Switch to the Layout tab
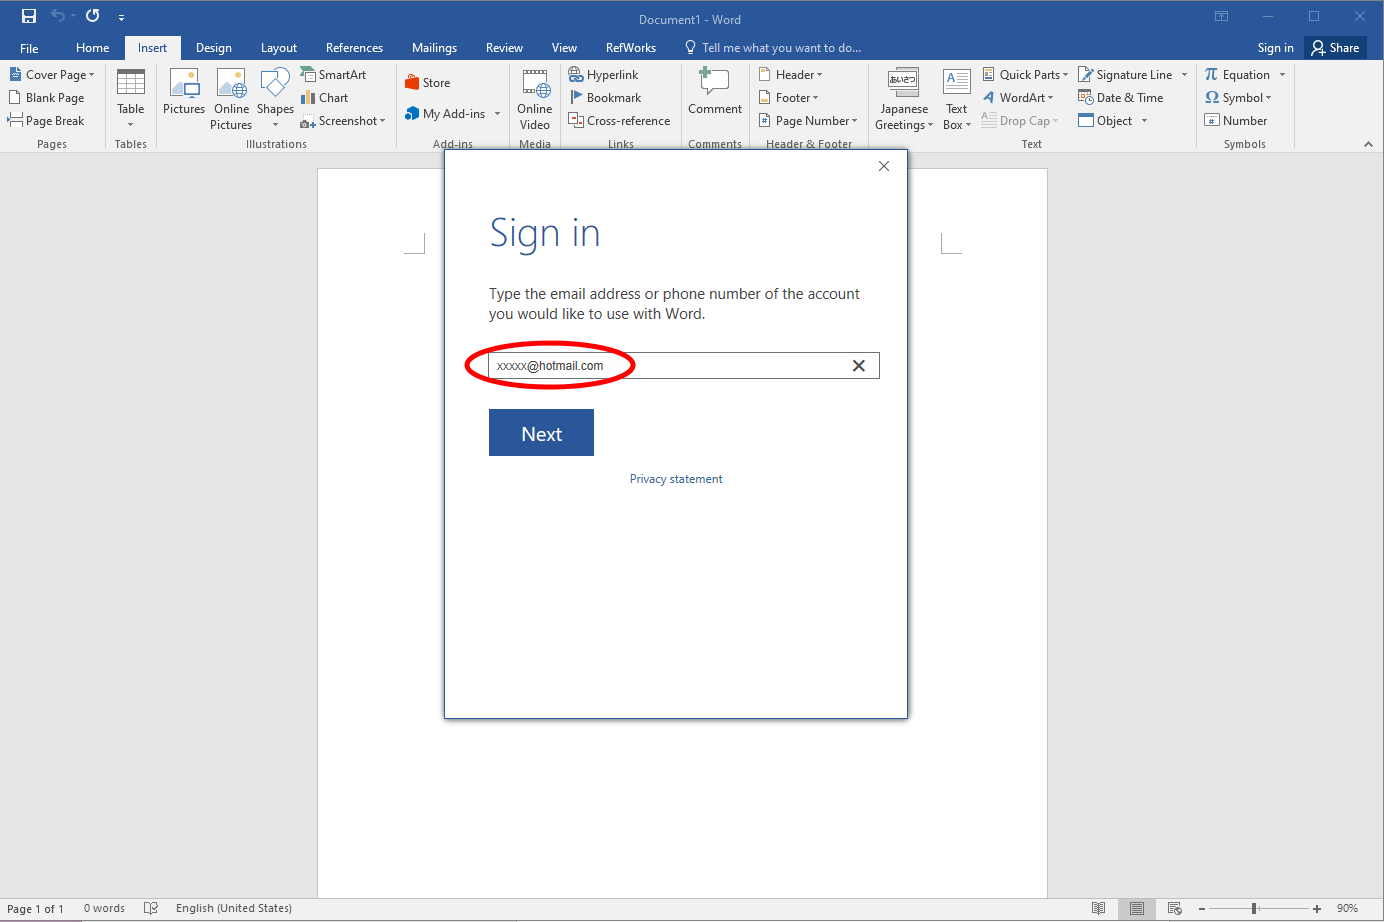Screen dimensions: 1384x922 [279, 48]
